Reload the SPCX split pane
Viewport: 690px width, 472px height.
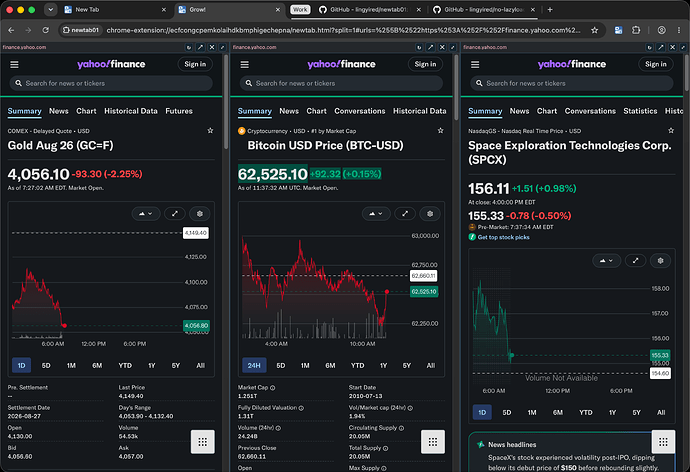pyautogui.click(x=649, y=47)
